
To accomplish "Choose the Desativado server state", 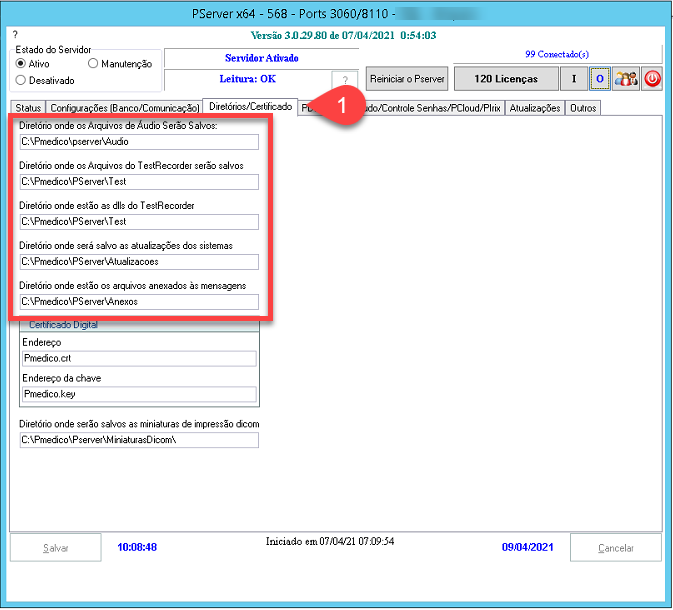I will pyautogui.click(x=21, y=80).
